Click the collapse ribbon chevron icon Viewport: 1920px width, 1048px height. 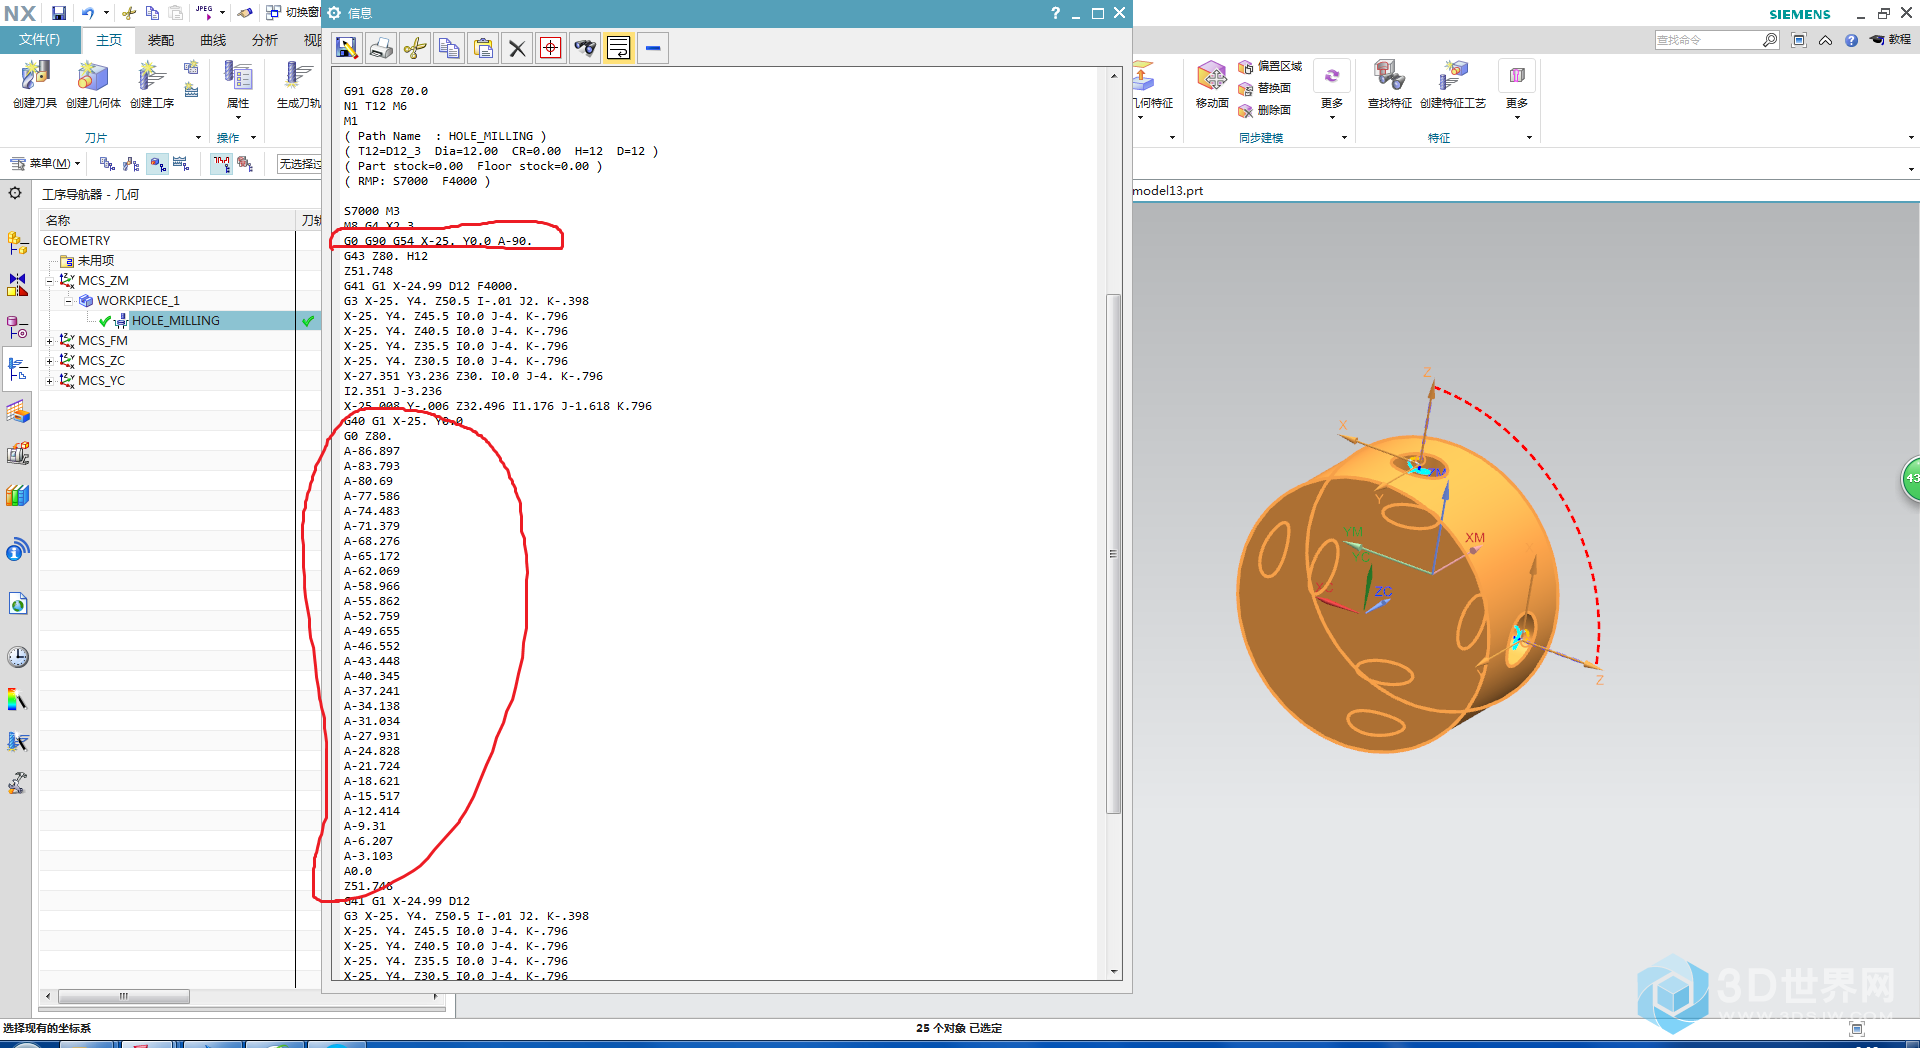[1826, 40]
